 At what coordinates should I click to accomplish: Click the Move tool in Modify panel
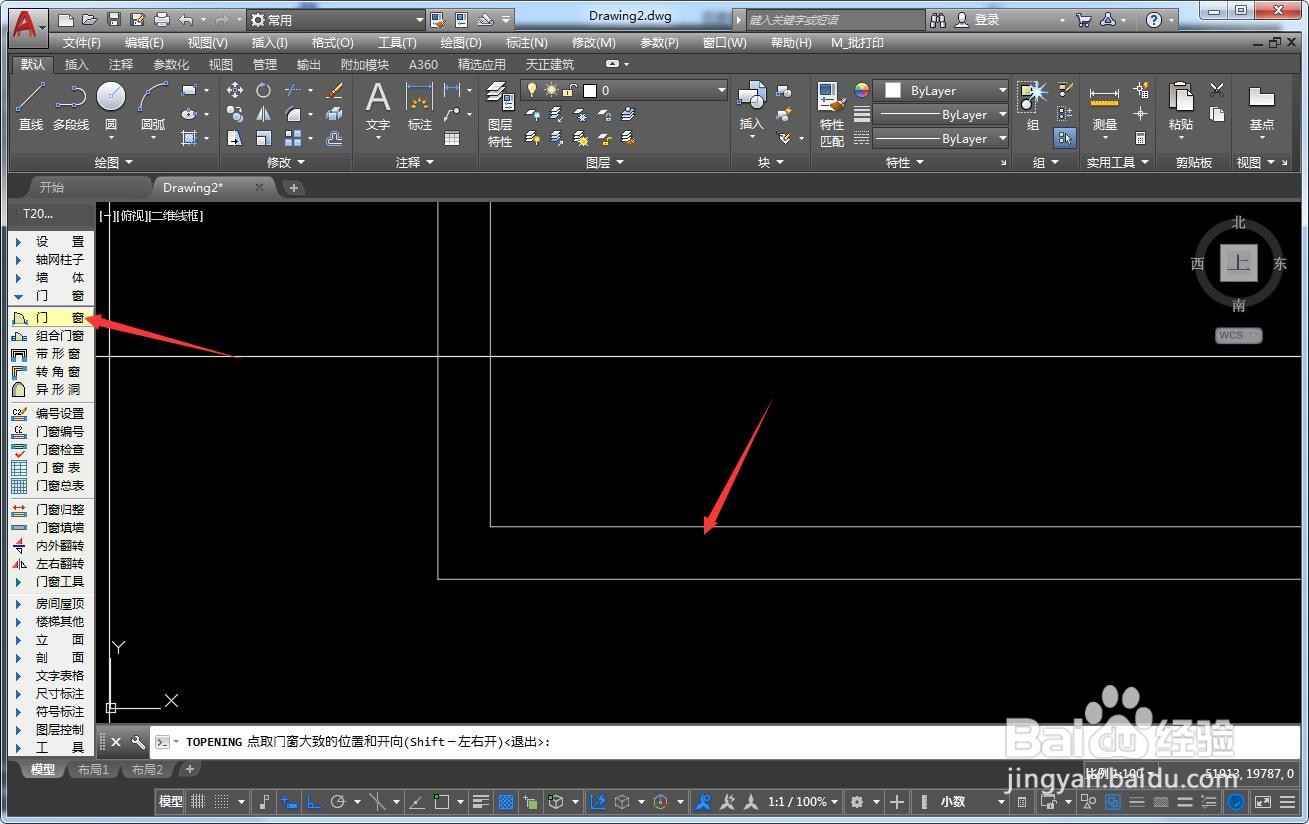pyautogui.click(x=235, y=90)
